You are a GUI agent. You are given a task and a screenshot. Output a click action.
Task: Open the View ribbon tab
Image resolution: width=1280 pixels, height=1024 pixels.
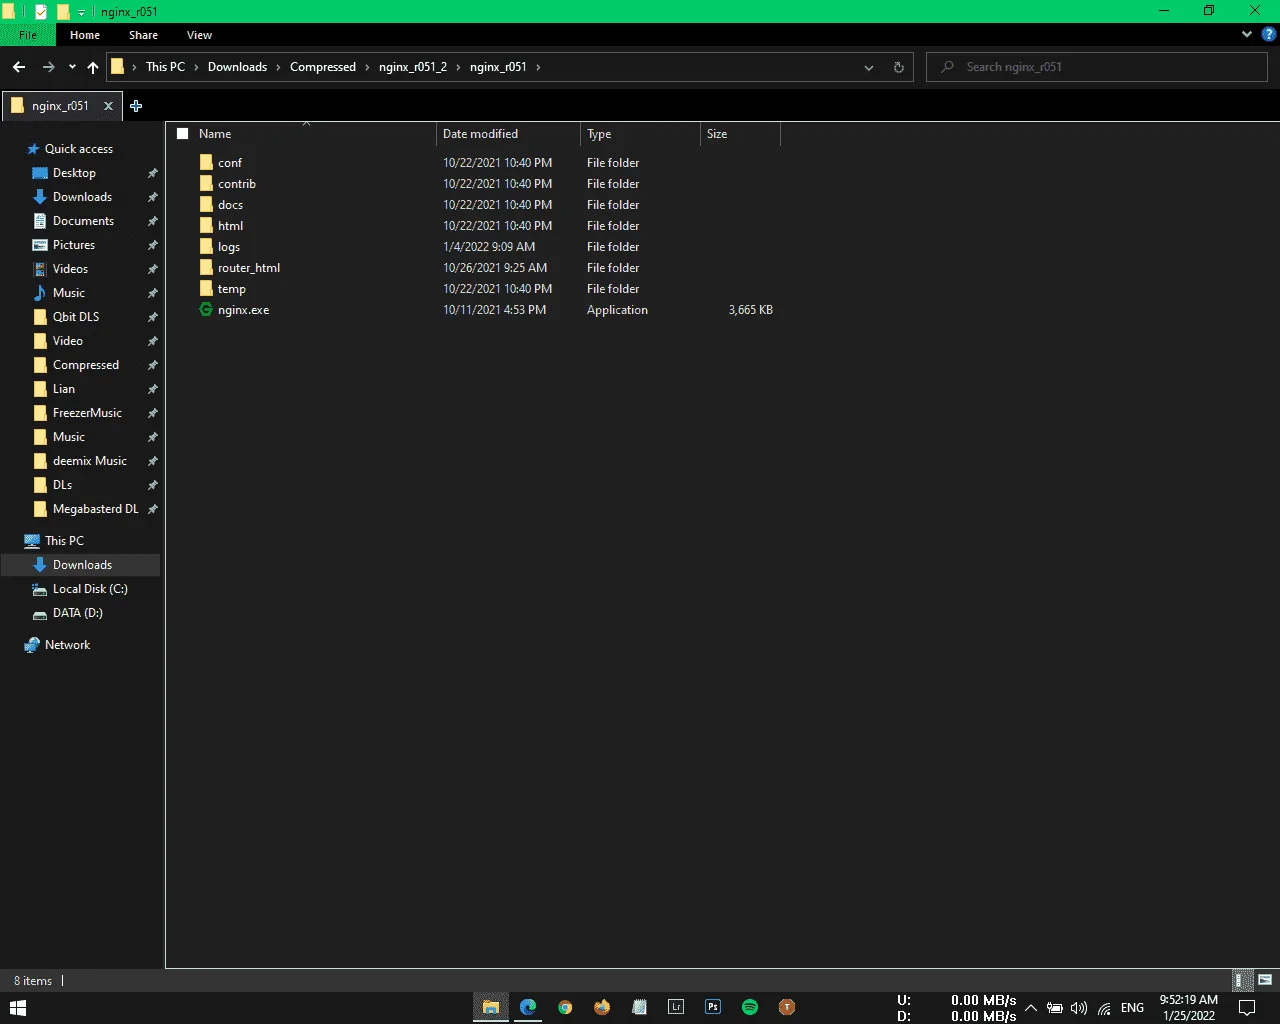coord(199,35)
